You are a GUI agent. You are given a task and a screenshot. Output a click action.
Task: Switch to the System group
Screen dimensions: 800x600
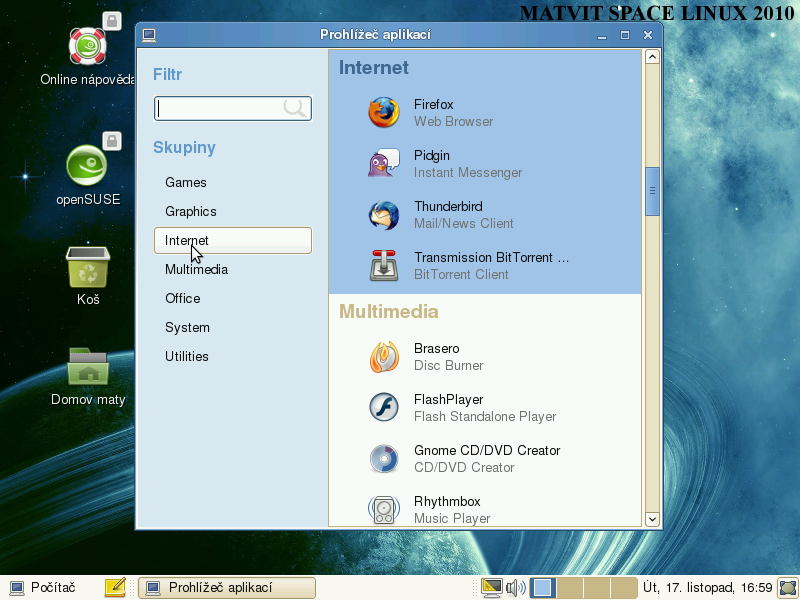point(187,328)
